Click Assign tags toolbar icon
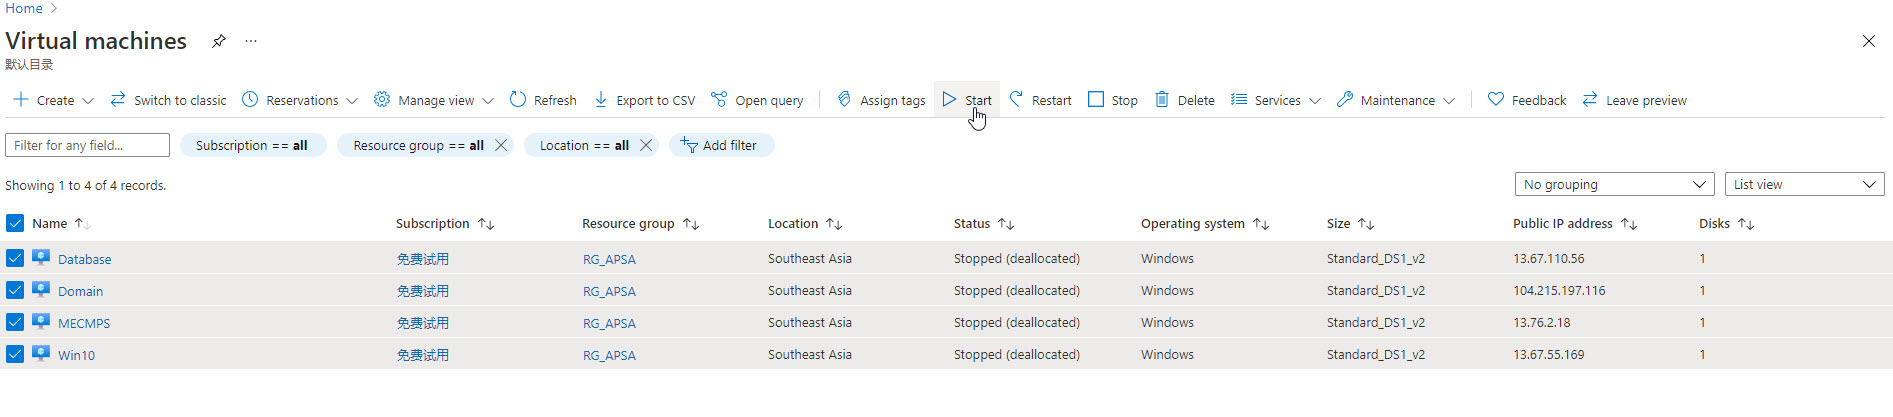The height and width of the screenshot is (417, 1893). pos(844,100)
